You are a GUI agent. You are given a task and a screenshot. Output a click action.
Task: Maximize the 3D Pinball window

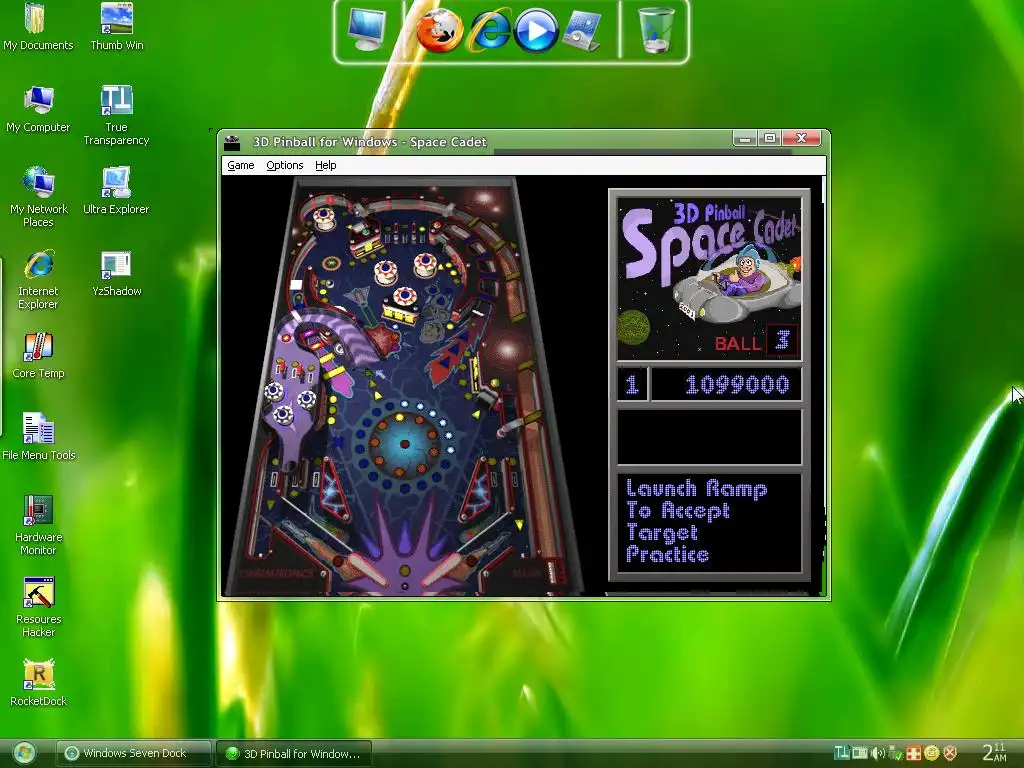coord(770,138)
